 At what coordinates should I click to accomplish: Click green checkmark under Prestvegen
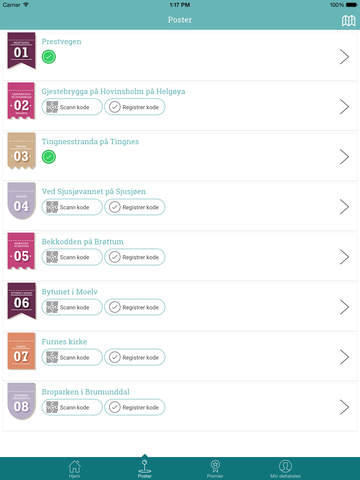click(49, 57)
